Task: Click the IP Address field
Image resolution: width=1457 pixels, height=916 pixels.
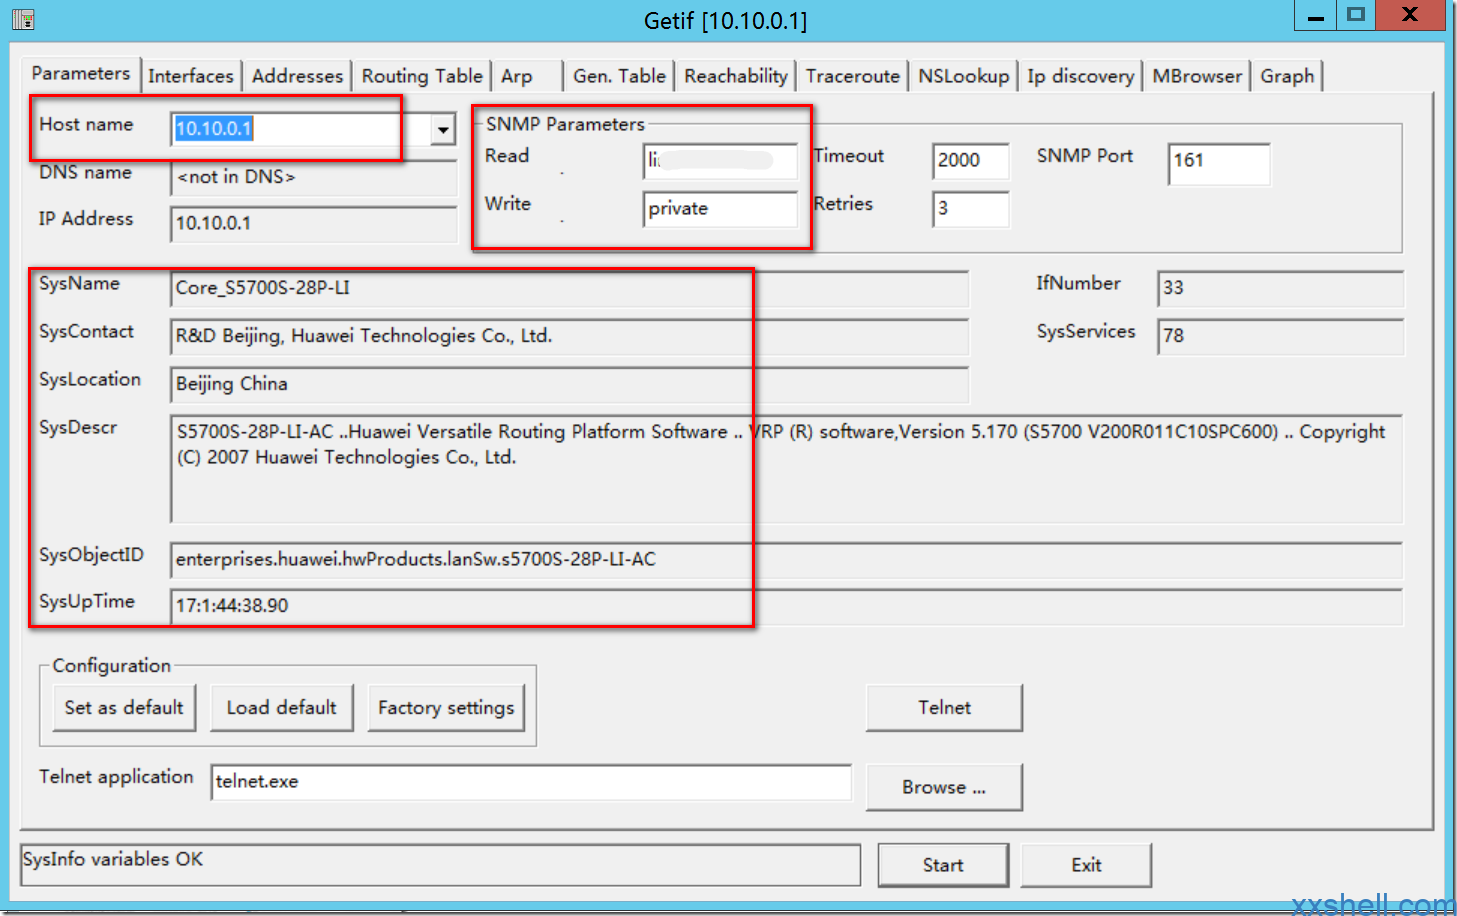Action: [x=314, y=223]
